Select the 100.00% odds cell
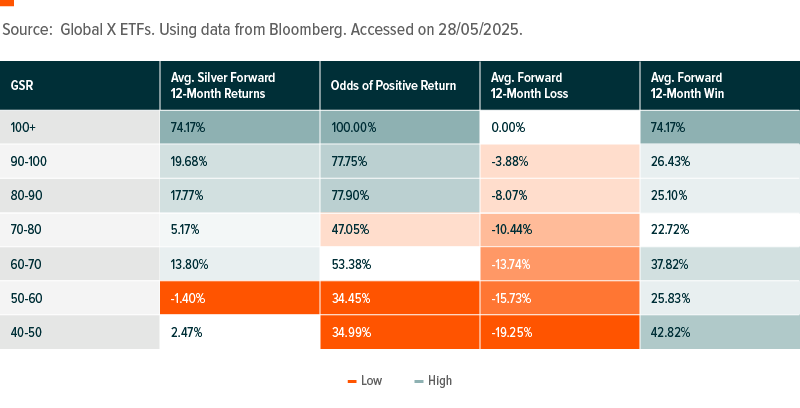The width and height of the screenshot is (800, 408). [355, 128]
